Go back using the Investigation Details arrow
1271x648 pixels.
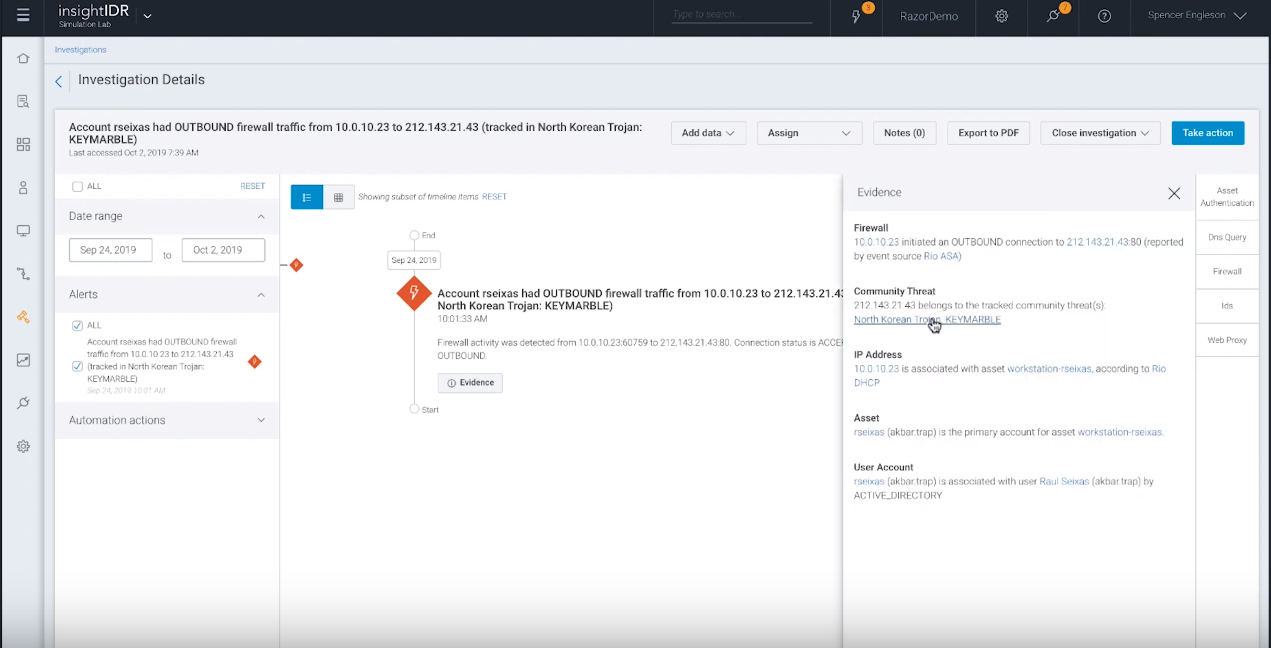pyautogui.click(x=58, y=81)
